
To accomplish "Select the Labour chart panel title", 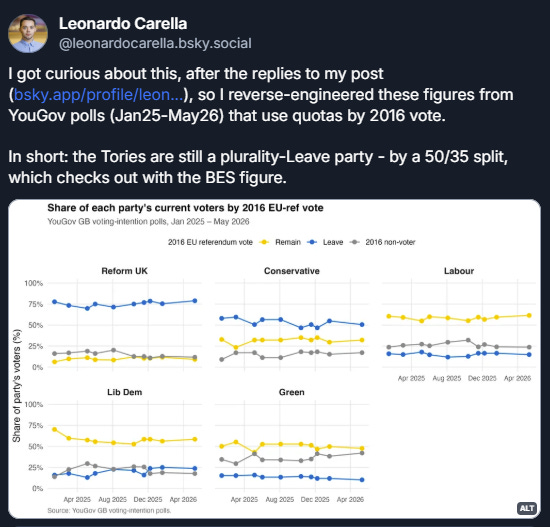I will pos(459,271).
